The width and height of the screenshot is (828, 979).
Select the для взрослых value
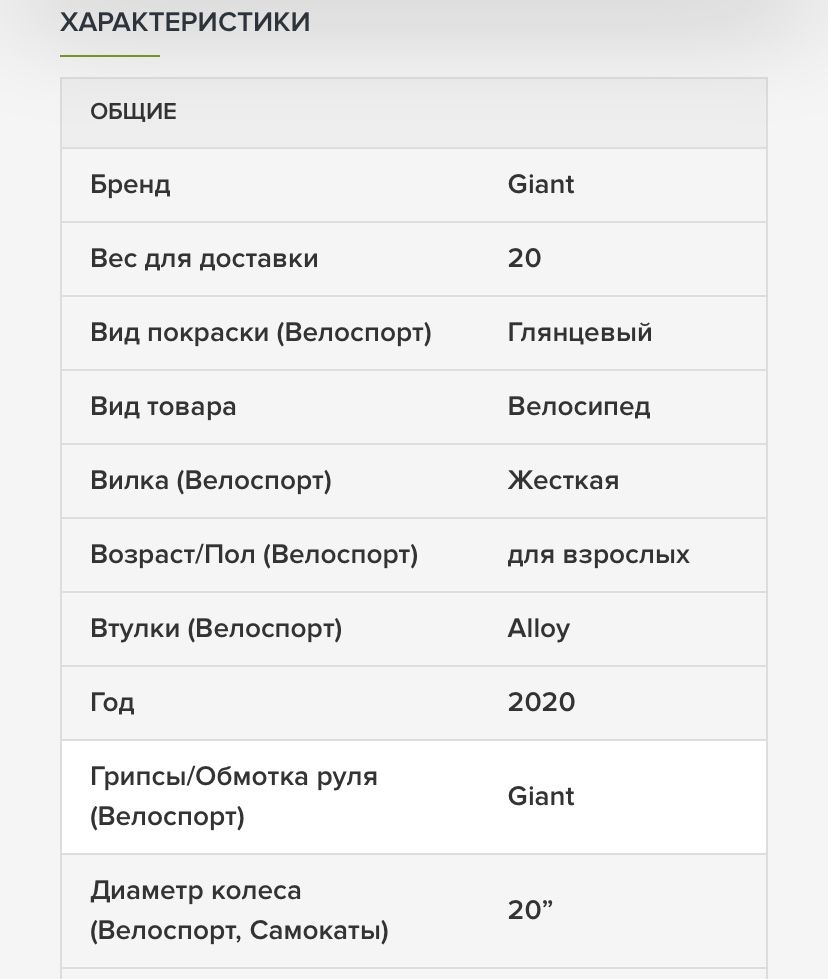pos(598,554)
